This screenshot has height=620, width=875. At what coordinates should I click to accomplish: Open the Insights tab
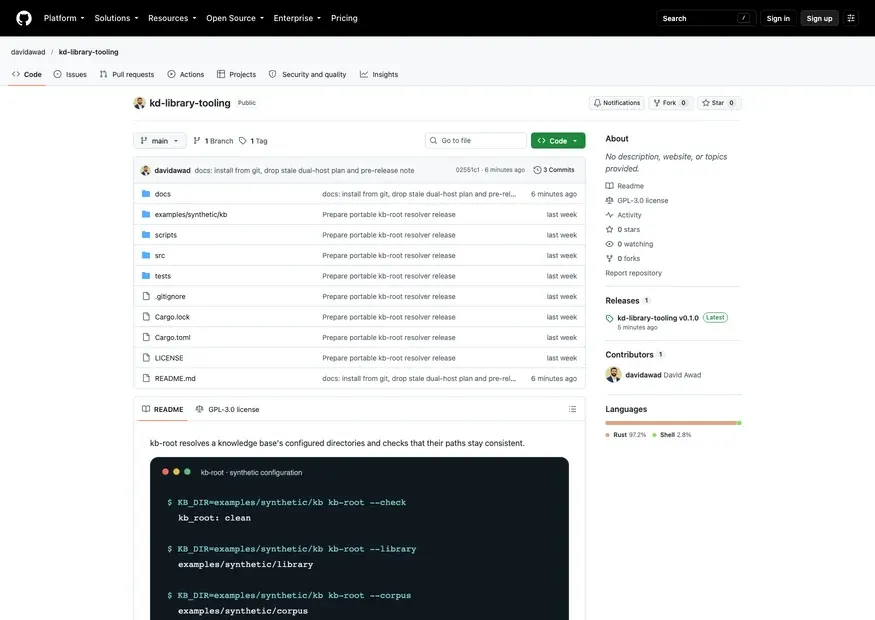tap(379, 74)
